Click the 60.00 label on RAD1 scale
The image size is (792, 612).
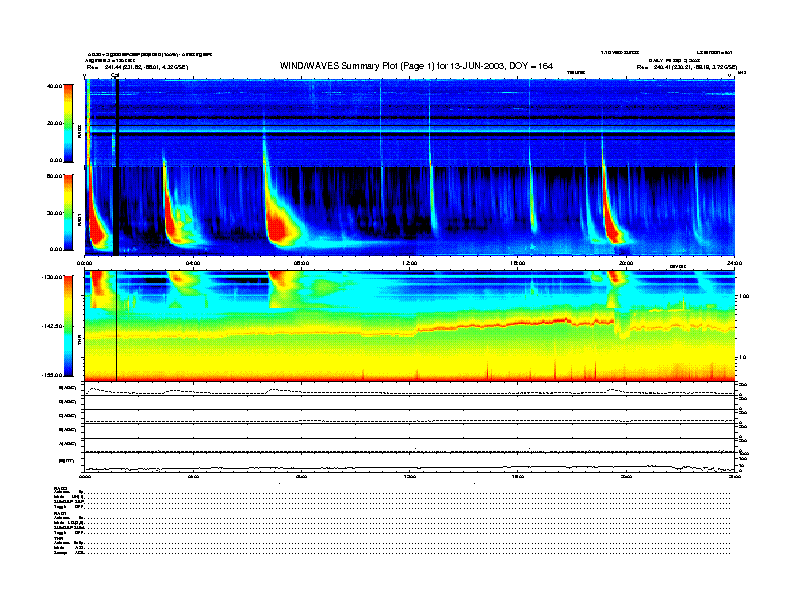click(x=54, y=176)
